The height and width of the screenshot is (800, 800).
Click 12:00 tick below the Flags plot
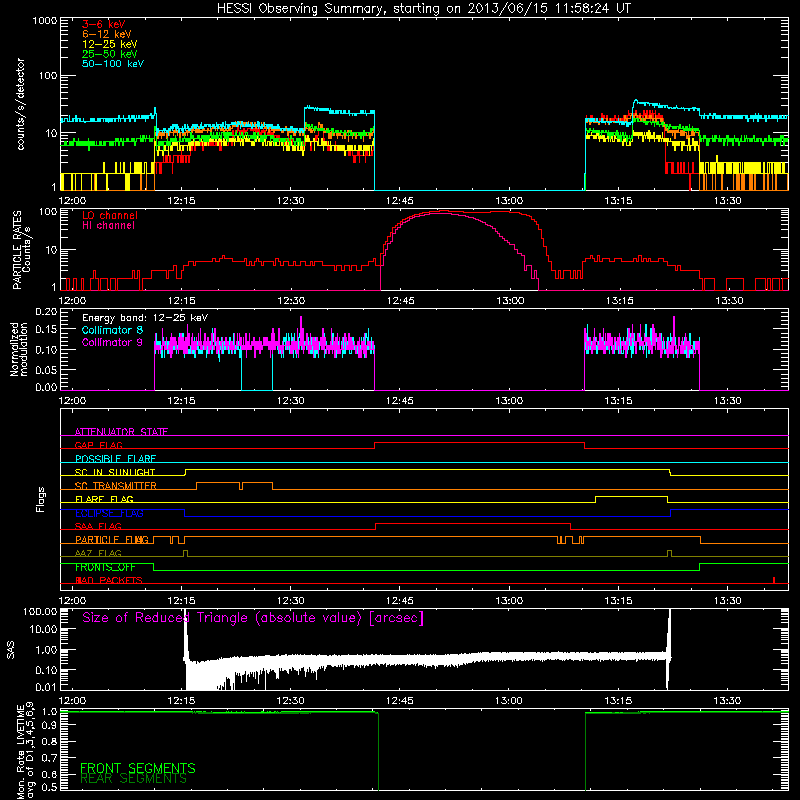(x=72, y=601)
